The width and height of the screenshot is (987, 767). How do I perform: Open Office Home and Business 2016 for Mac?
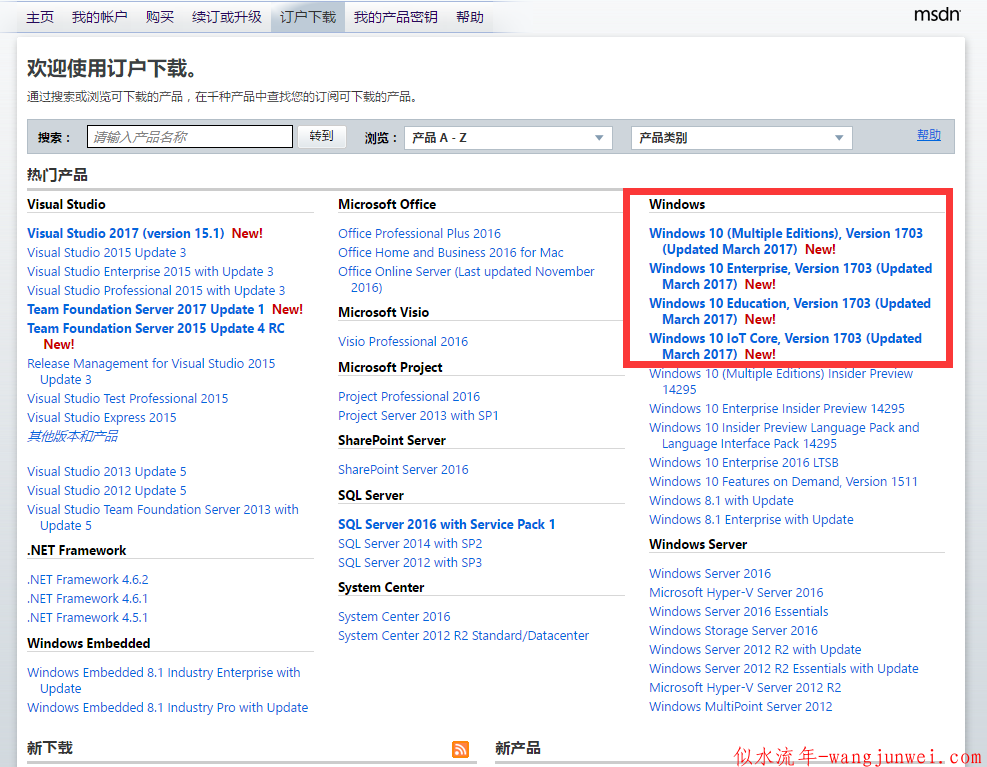coord(451,253)
